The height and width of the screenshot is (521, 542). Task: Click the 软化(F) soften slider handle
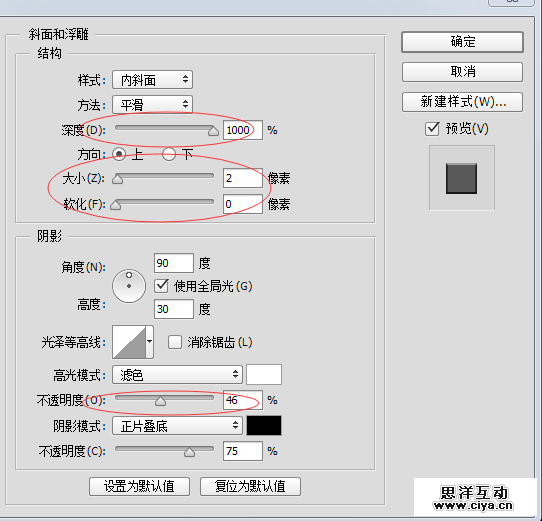point(115,205)
